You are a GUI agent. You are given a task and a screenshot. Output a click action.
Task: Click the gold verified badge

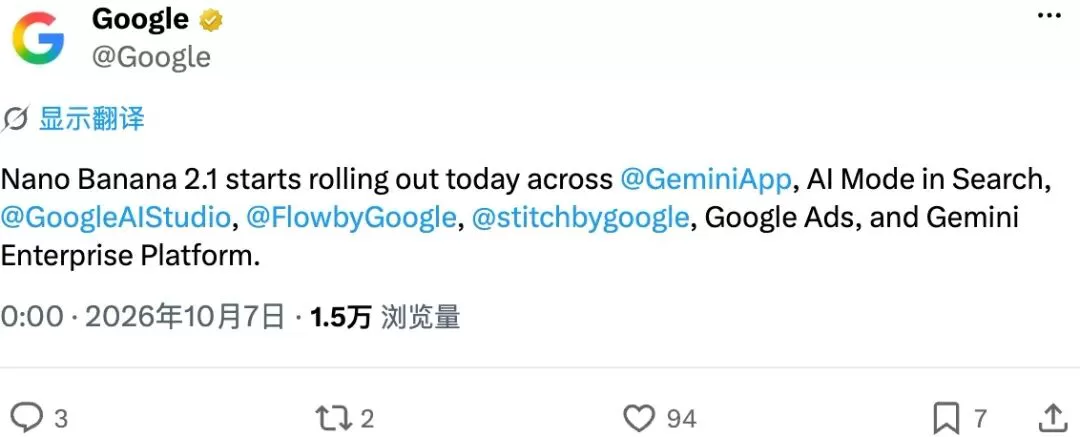click(210, 20)
